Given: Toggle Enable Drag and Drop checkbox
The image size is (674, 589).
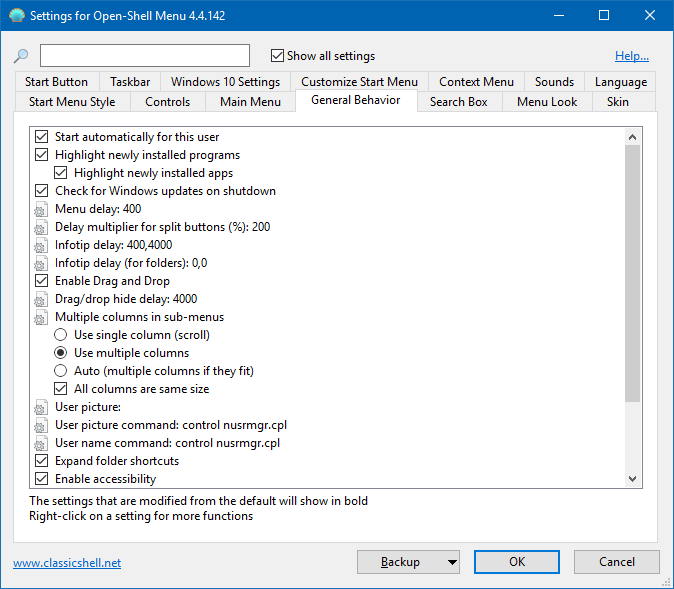Looking at the screenshot, I should coord(41,281).
